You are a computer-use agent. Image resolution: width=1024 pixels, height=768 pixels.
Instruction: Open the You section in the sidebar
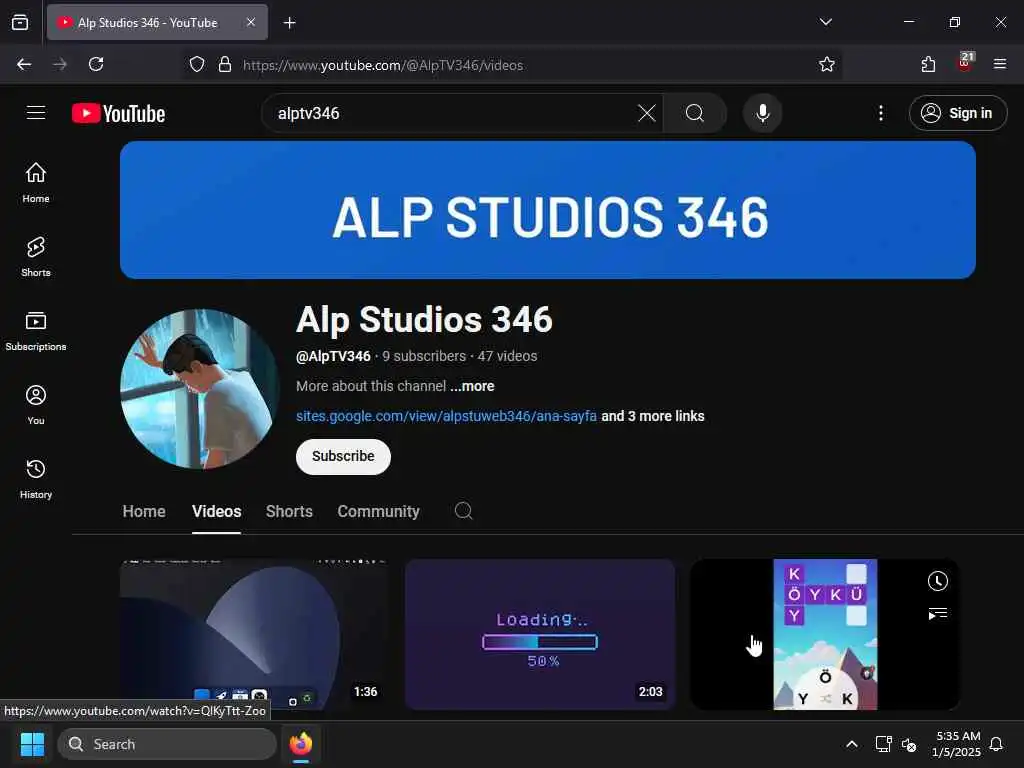click(x=36, y=405)
